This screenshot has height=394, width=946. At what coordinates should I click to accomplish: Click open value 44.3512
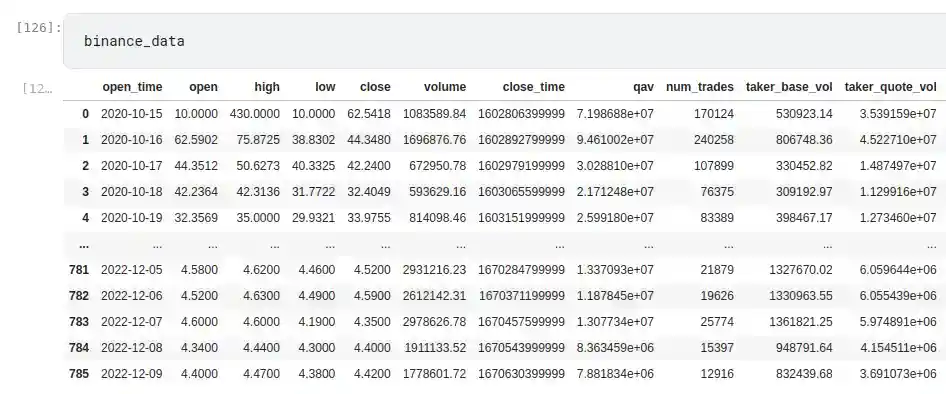pos(196,165)
